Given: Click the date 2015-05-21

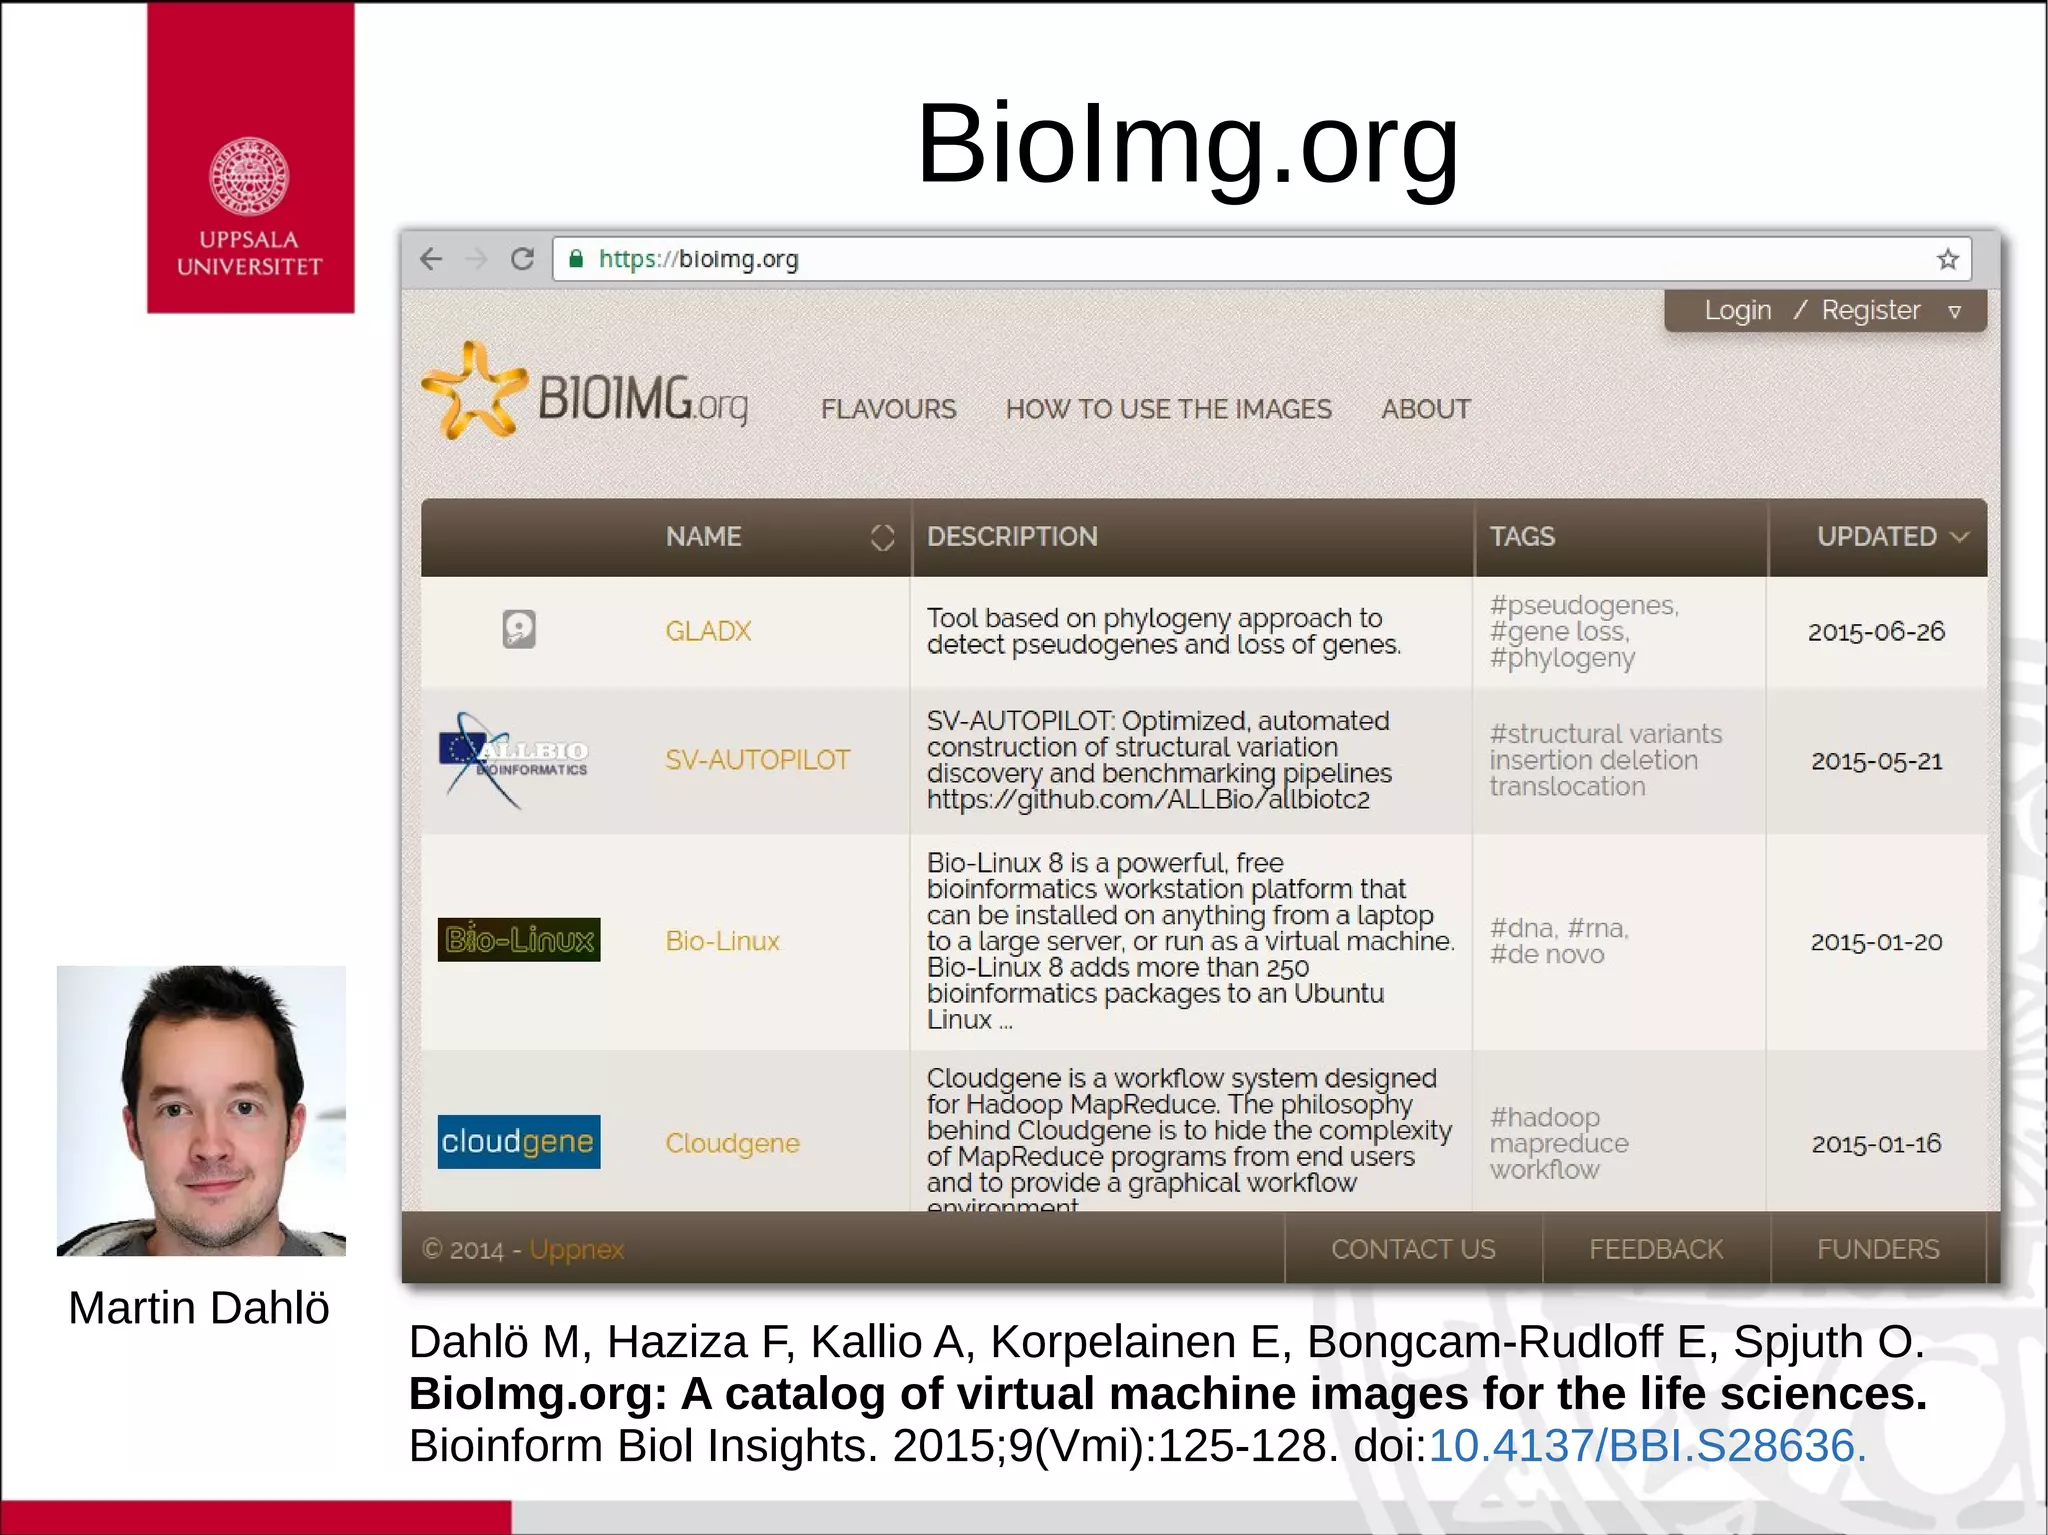Looking at the screenshot, I should 1877,761.
